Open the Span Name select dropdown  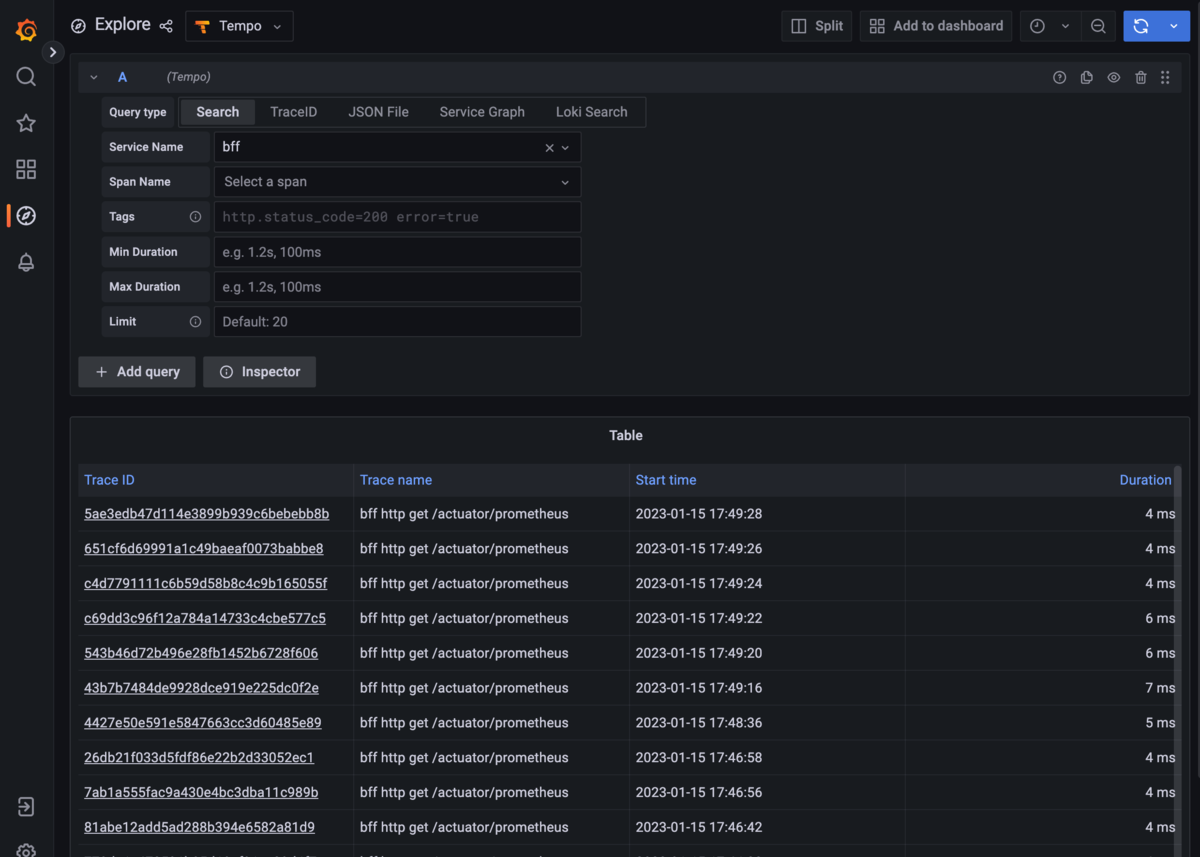click(397, 182)
